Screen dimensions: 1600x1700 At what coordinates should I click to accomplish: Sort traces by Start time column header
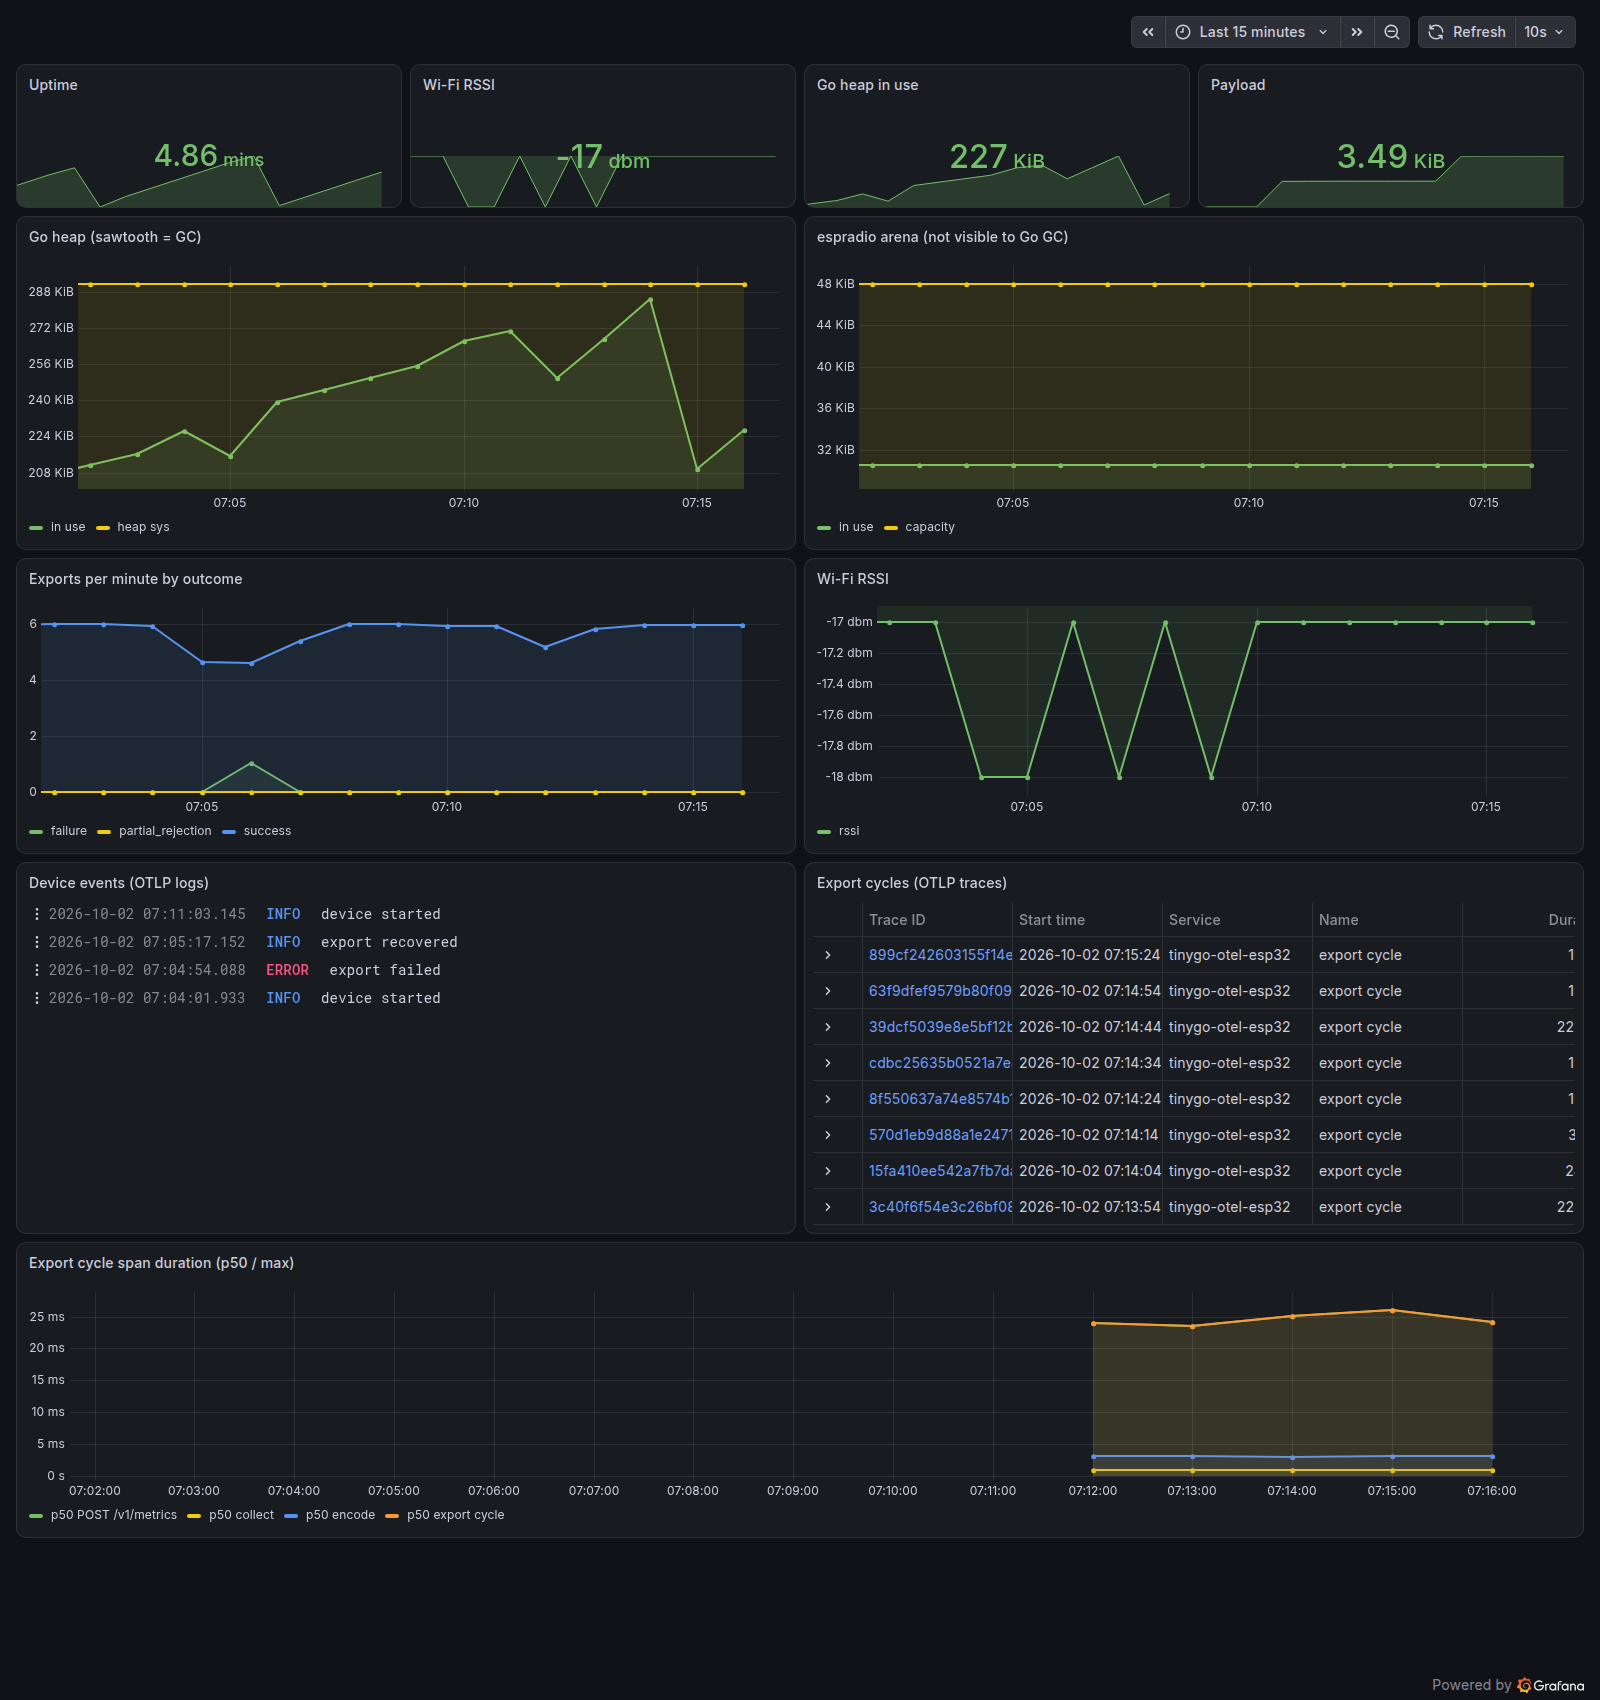[x=1052, y=920]
